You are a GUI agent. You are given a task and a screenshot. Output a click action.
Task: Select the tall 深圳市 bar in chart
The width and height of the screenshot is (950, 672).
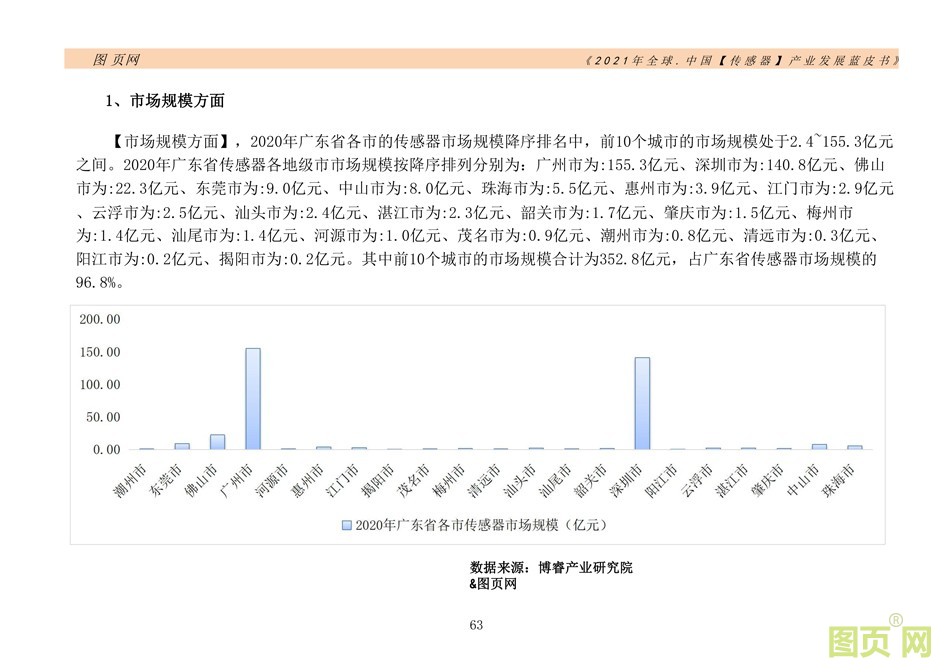(642, 403)
